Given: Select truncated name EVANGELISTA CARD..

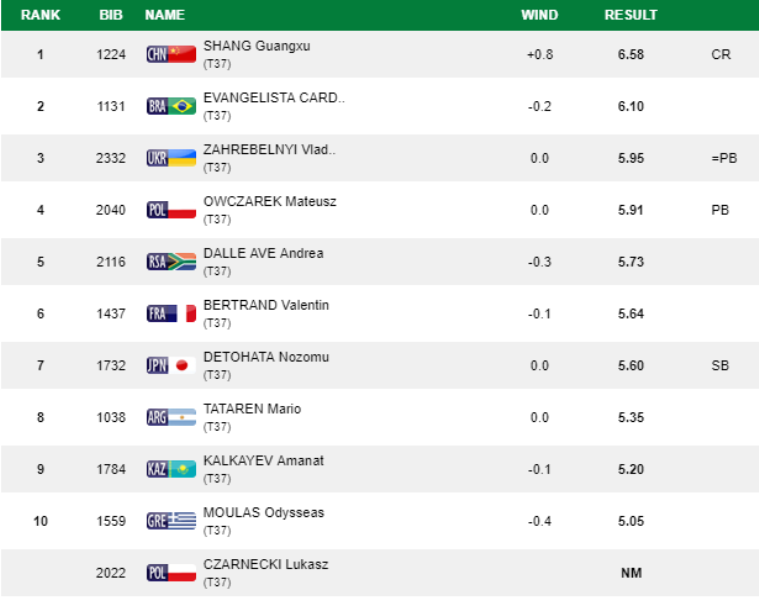Looking at the screenshot, I should [x=274, y=98].
